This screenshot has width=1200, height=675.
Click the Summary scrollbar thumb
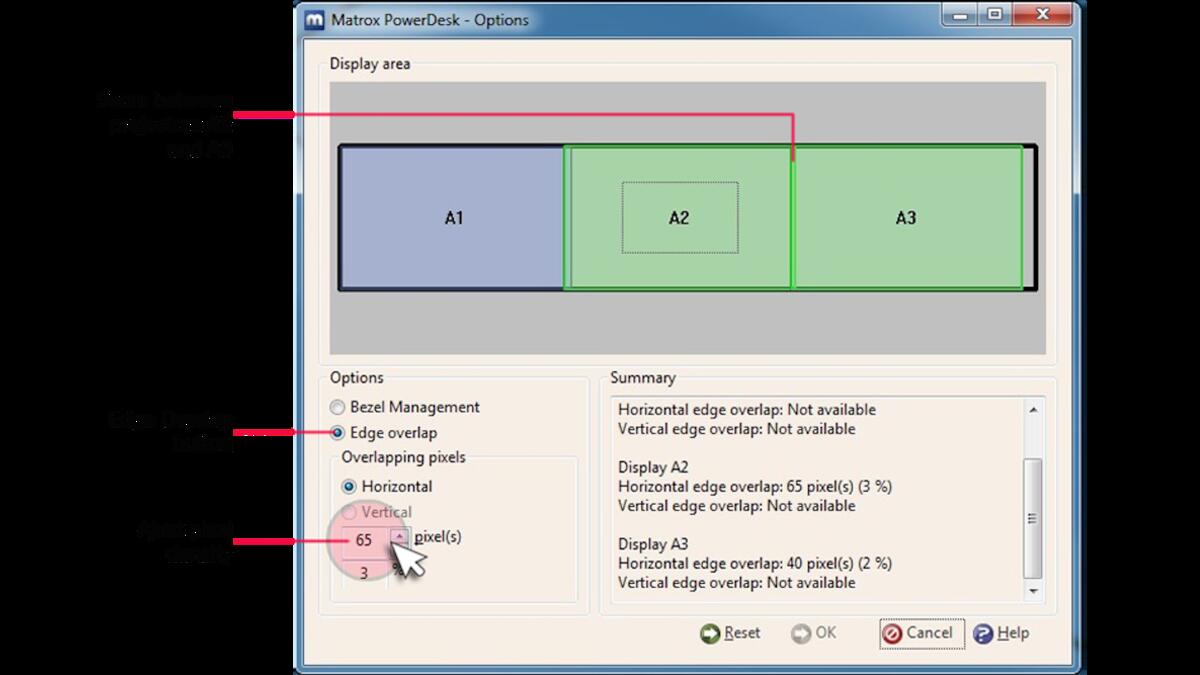(x=1034, y=518)
